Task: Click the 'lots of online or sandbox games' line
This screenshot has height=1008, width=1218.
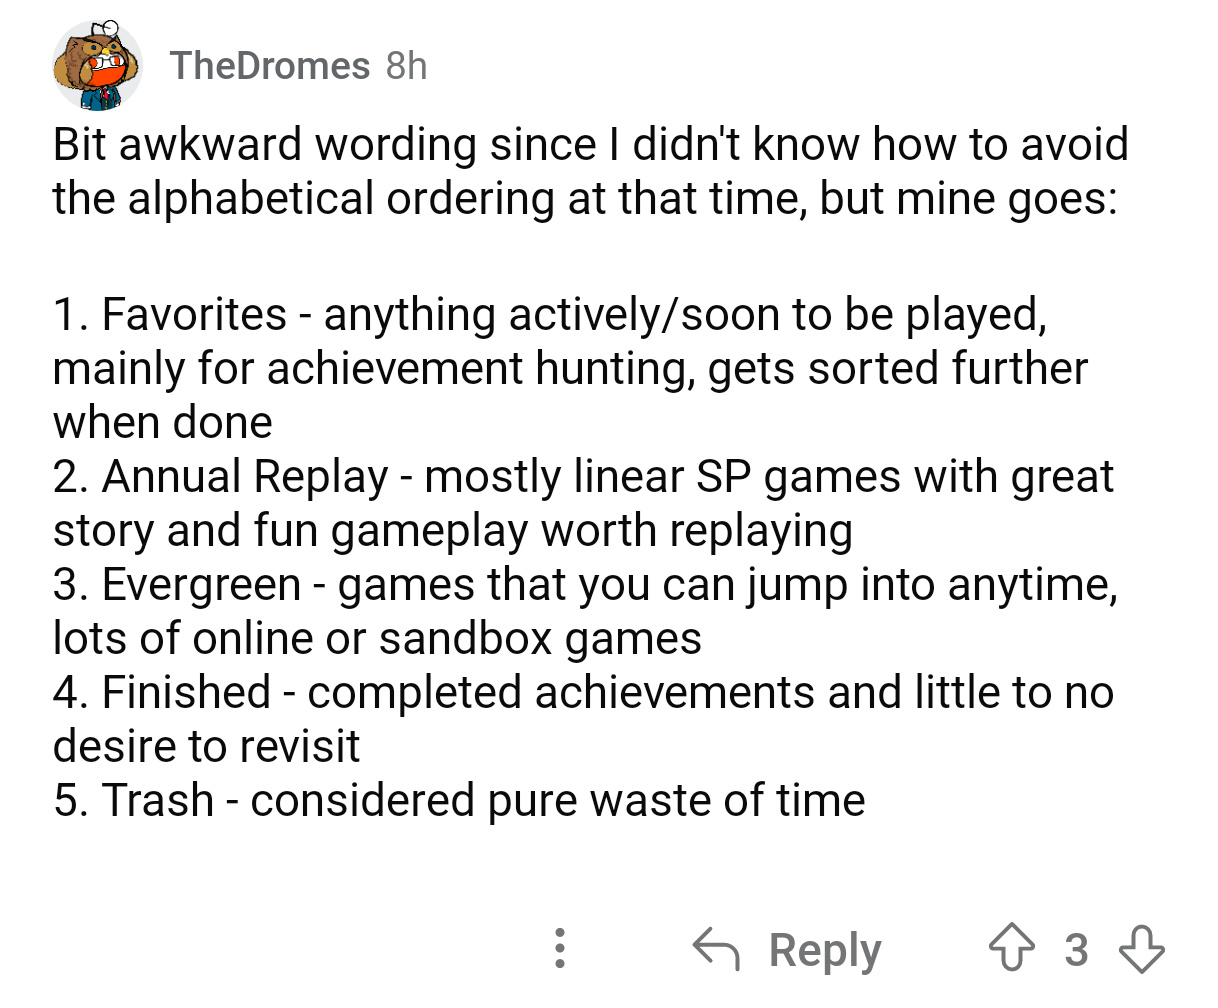Action: (377, 639)
